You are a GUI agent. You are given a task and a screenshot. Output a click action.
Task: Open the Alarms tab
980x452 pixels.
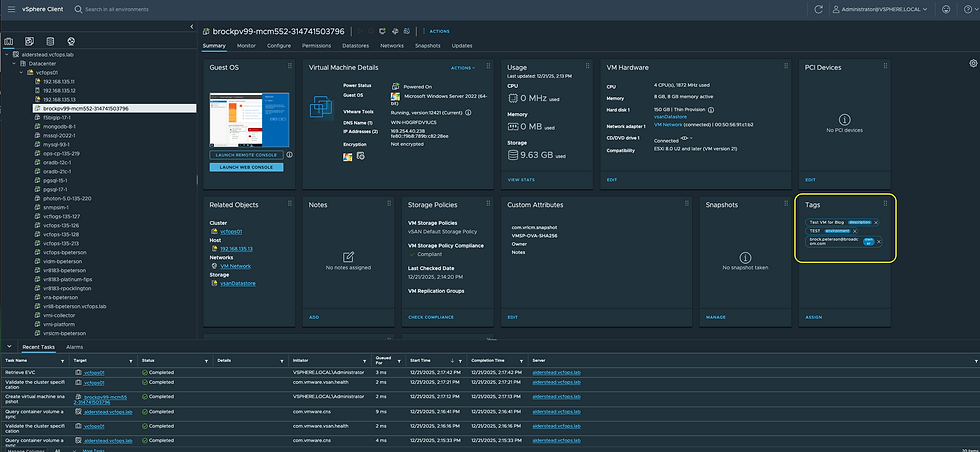click(74, 346)
